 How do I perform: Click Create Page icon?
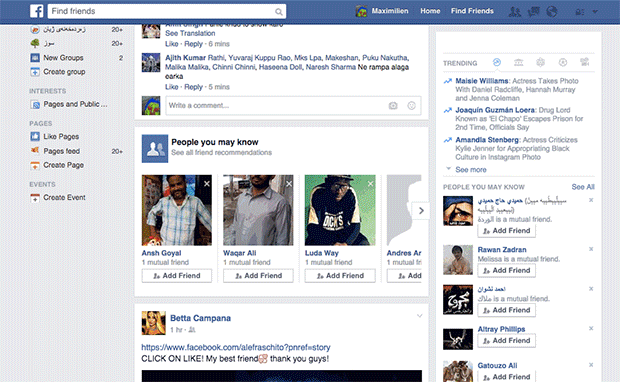pyautogui.click(x=35, y=165)
